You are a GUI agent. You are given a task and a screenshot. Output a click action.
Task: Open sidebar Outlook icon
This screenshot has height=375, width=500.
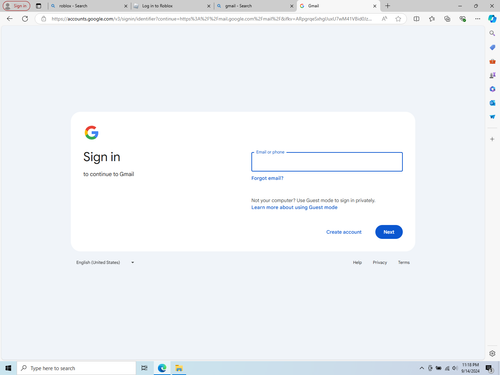point(492,103)
